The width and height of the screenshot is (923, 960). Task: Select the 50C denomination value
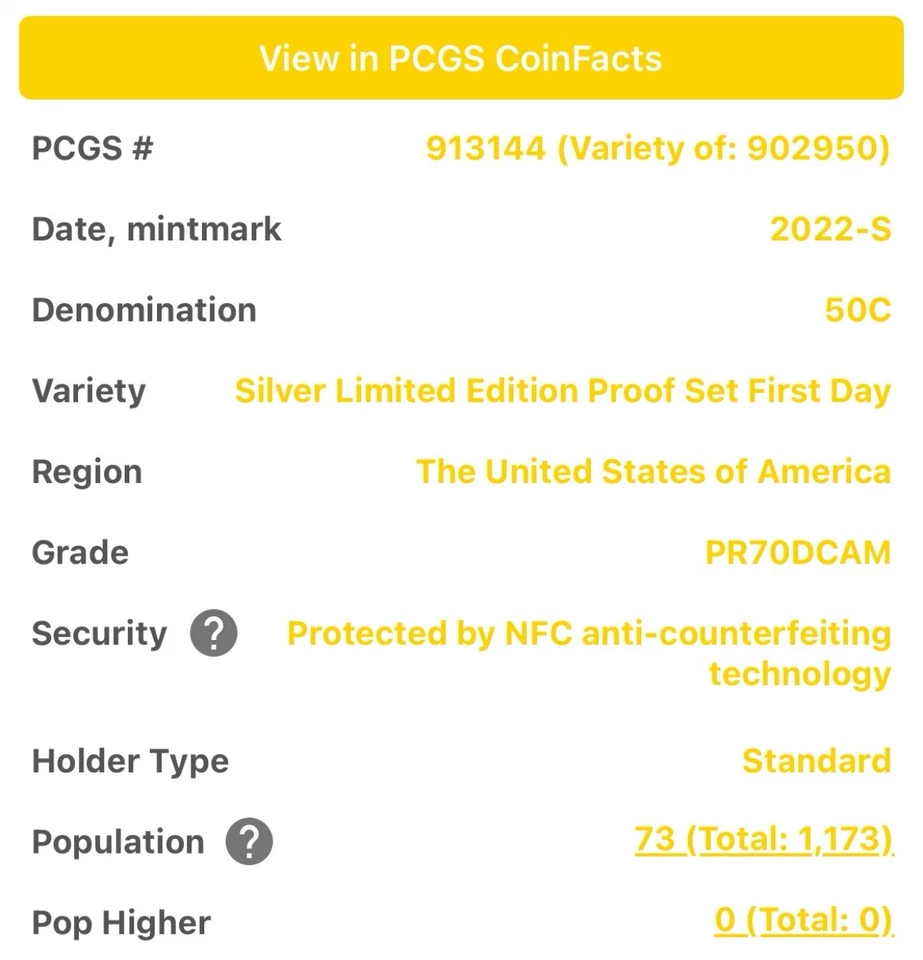(858, 310)
